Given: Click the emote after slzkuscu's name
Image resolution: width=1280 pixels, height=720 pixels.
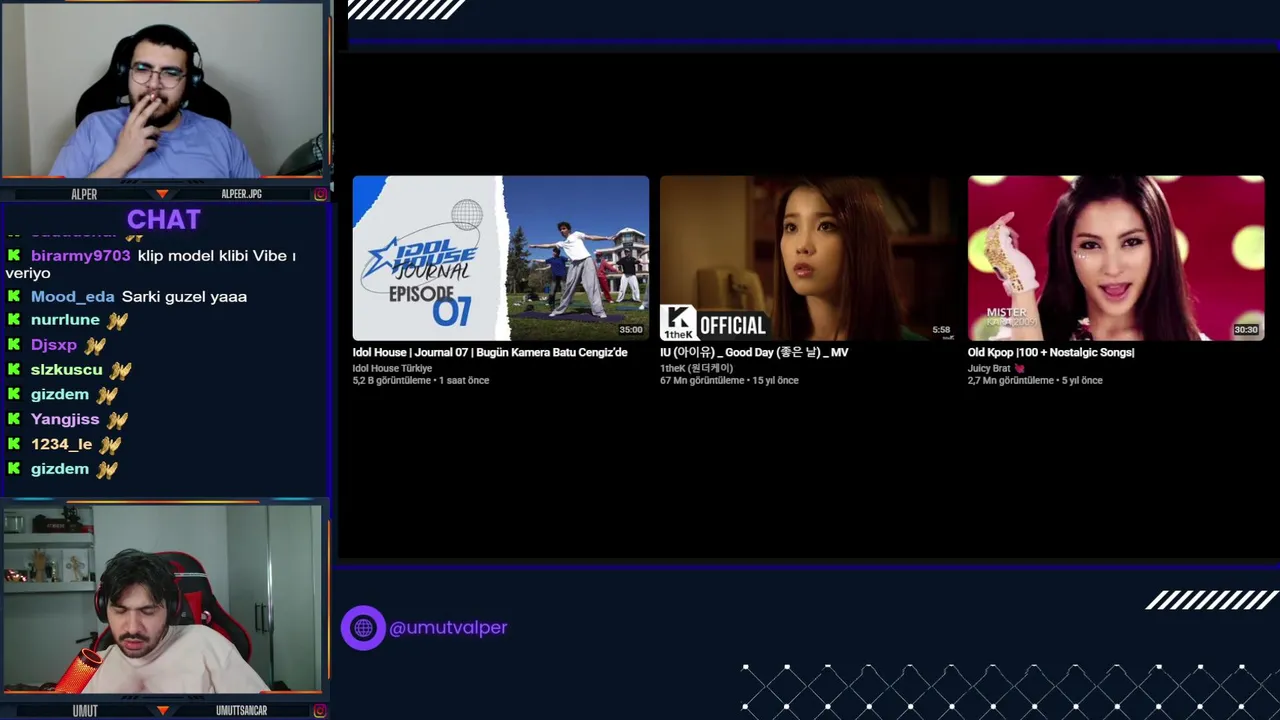Looking at the screenshot, I should tap(120, 370).
